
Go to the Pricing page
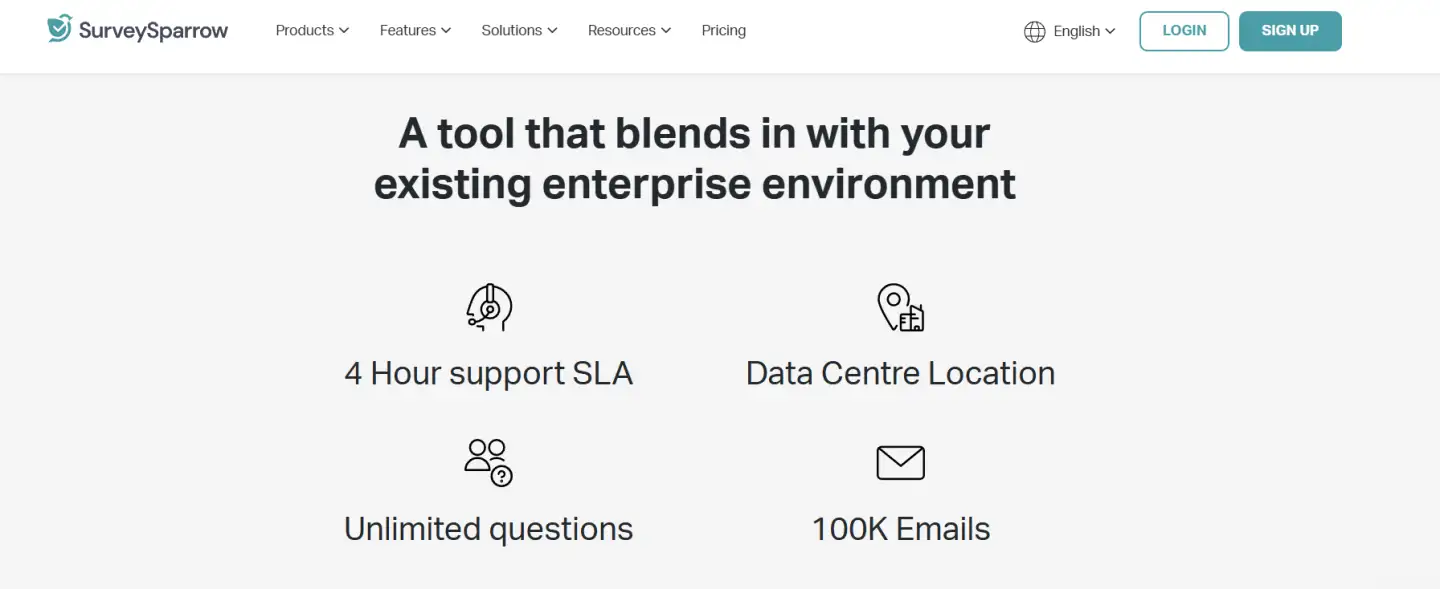(724, 30)
